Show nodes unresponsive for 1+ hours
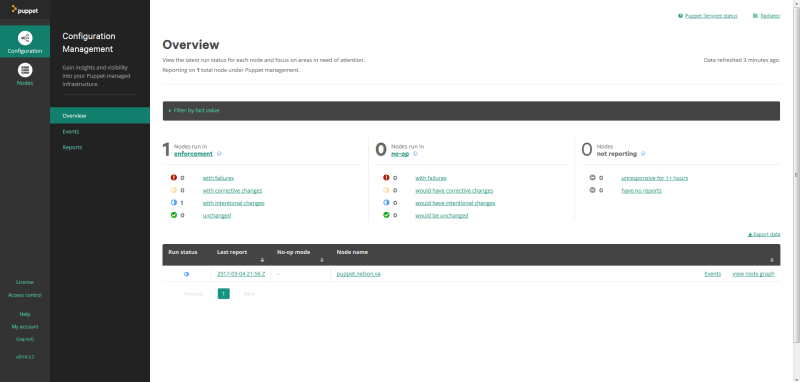The height and width of the screenshot is (382, 800). [655, 178]
